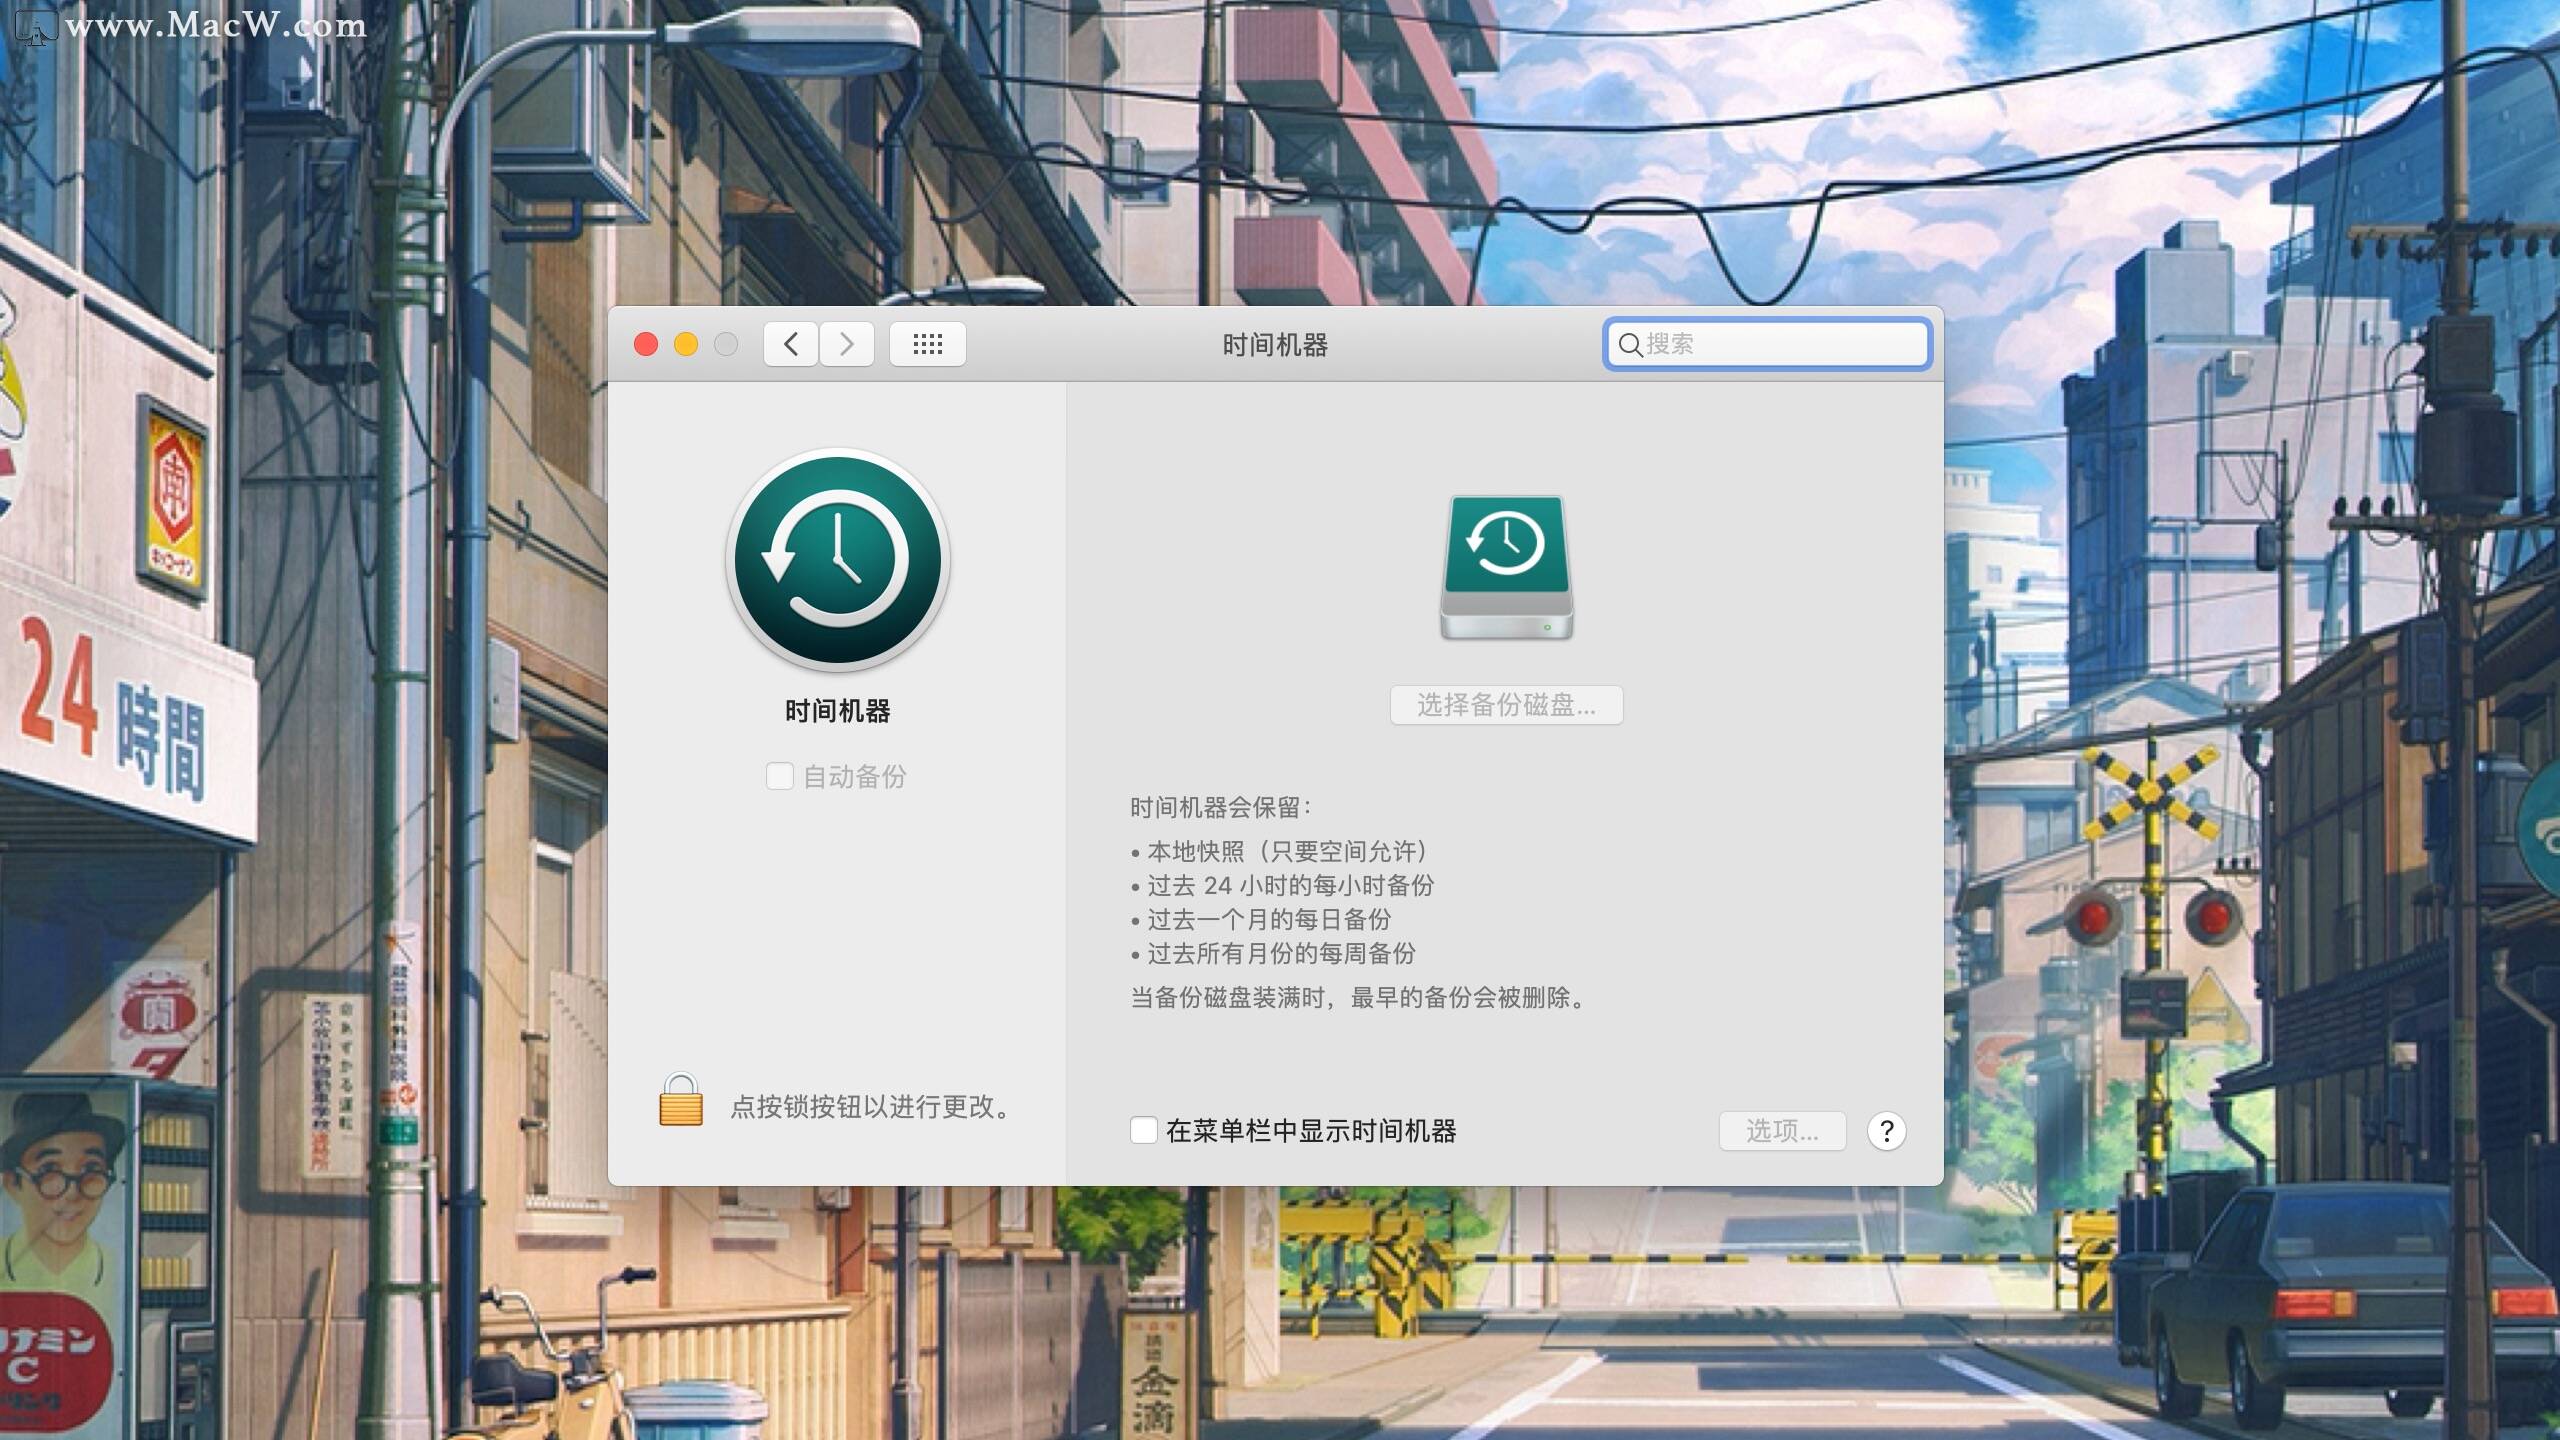Click the large Time Machine clock icon
2560x1440 pixels.
(838, 560)
